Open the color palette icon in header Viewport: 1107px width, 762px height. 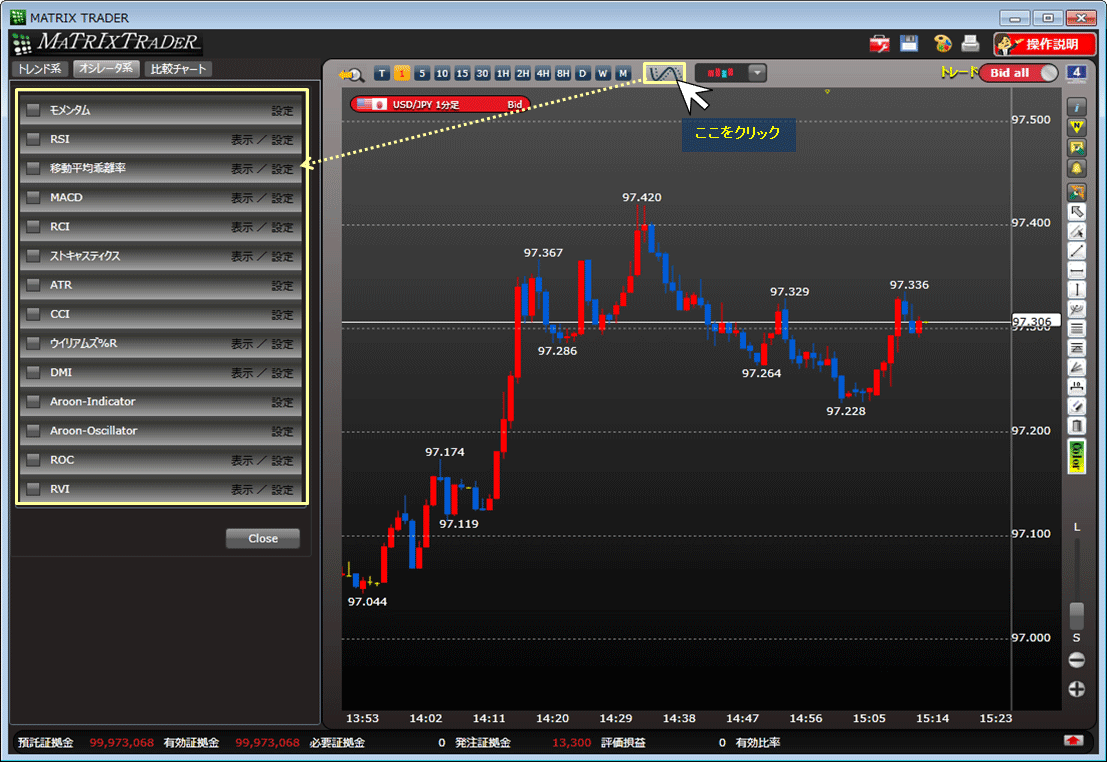[x=942, y=44]
